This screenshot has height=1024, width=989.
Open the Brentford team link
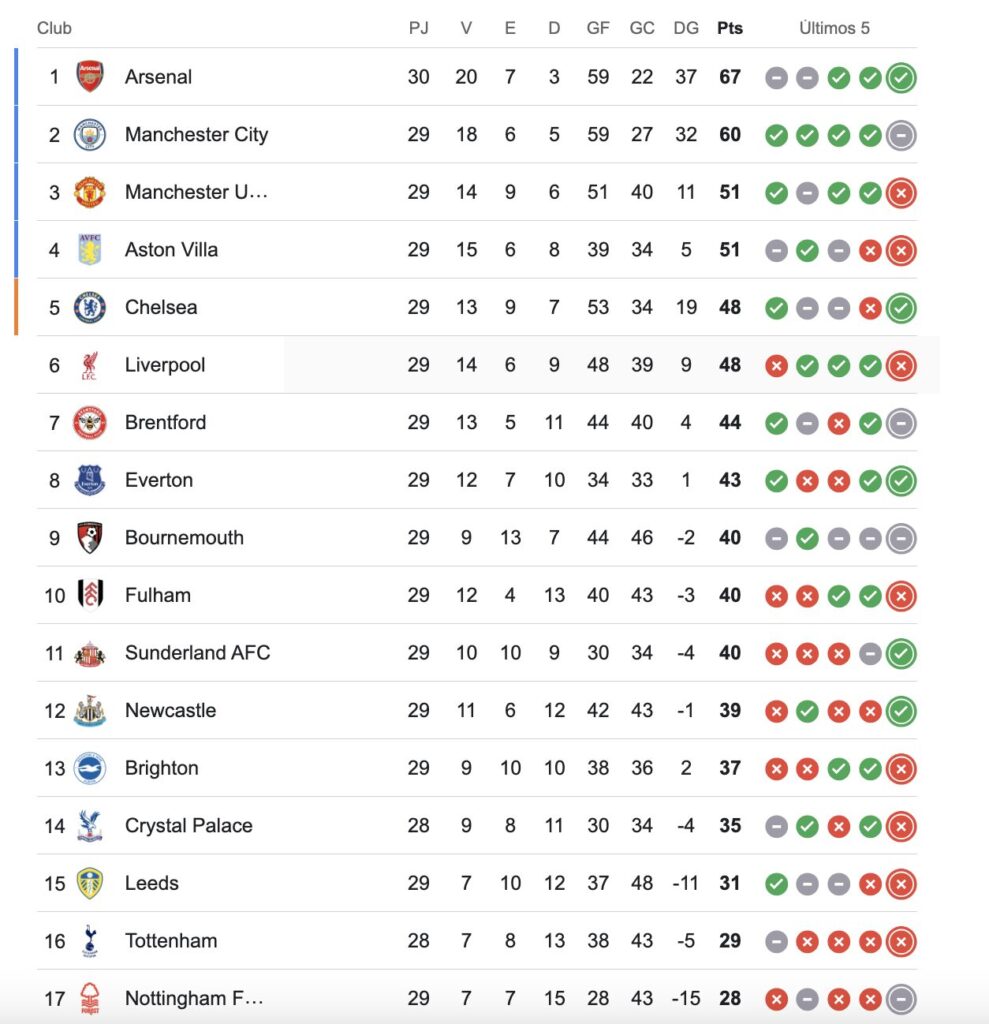click(165, 423)
